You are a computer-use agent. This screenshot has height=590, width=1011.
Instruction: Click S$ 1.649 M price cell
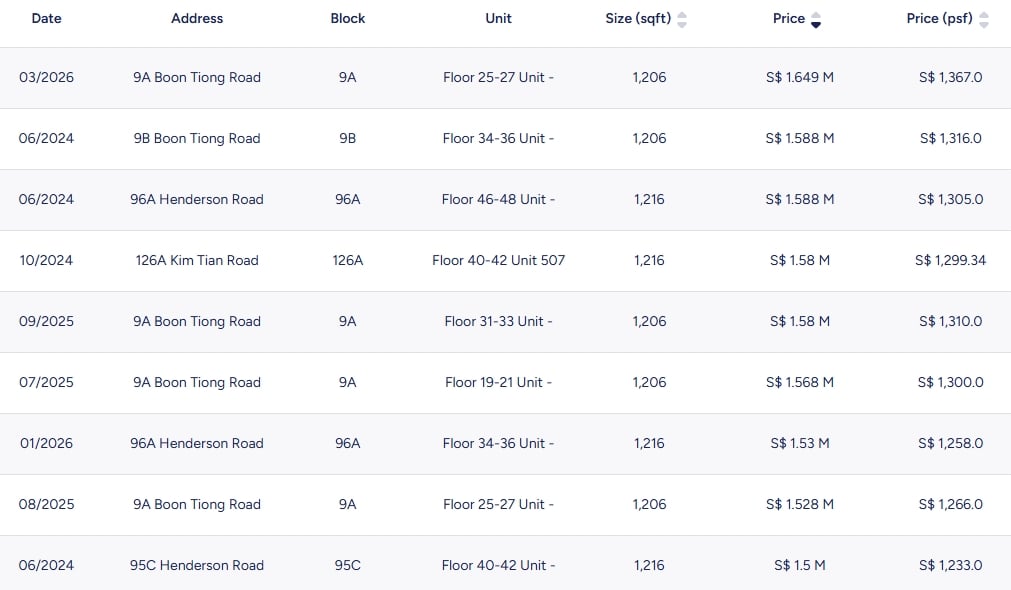(x=799, y=77)
